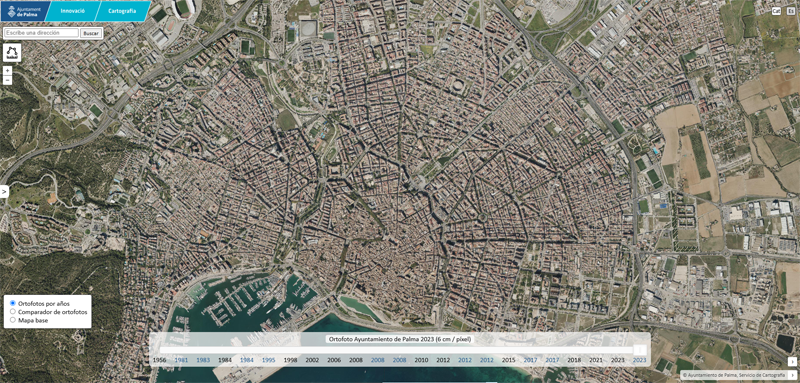Click the year slider handle at 2023

click(640, 350)
